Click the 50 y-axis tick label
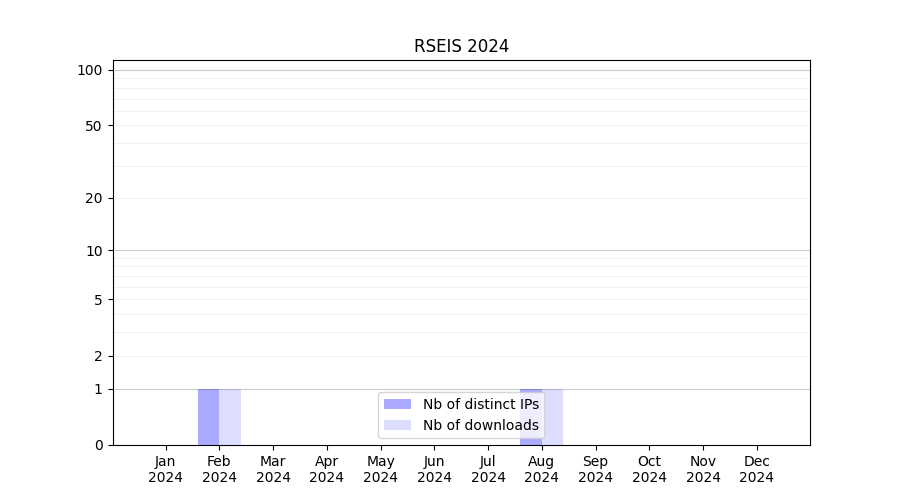 pos(93,126)
